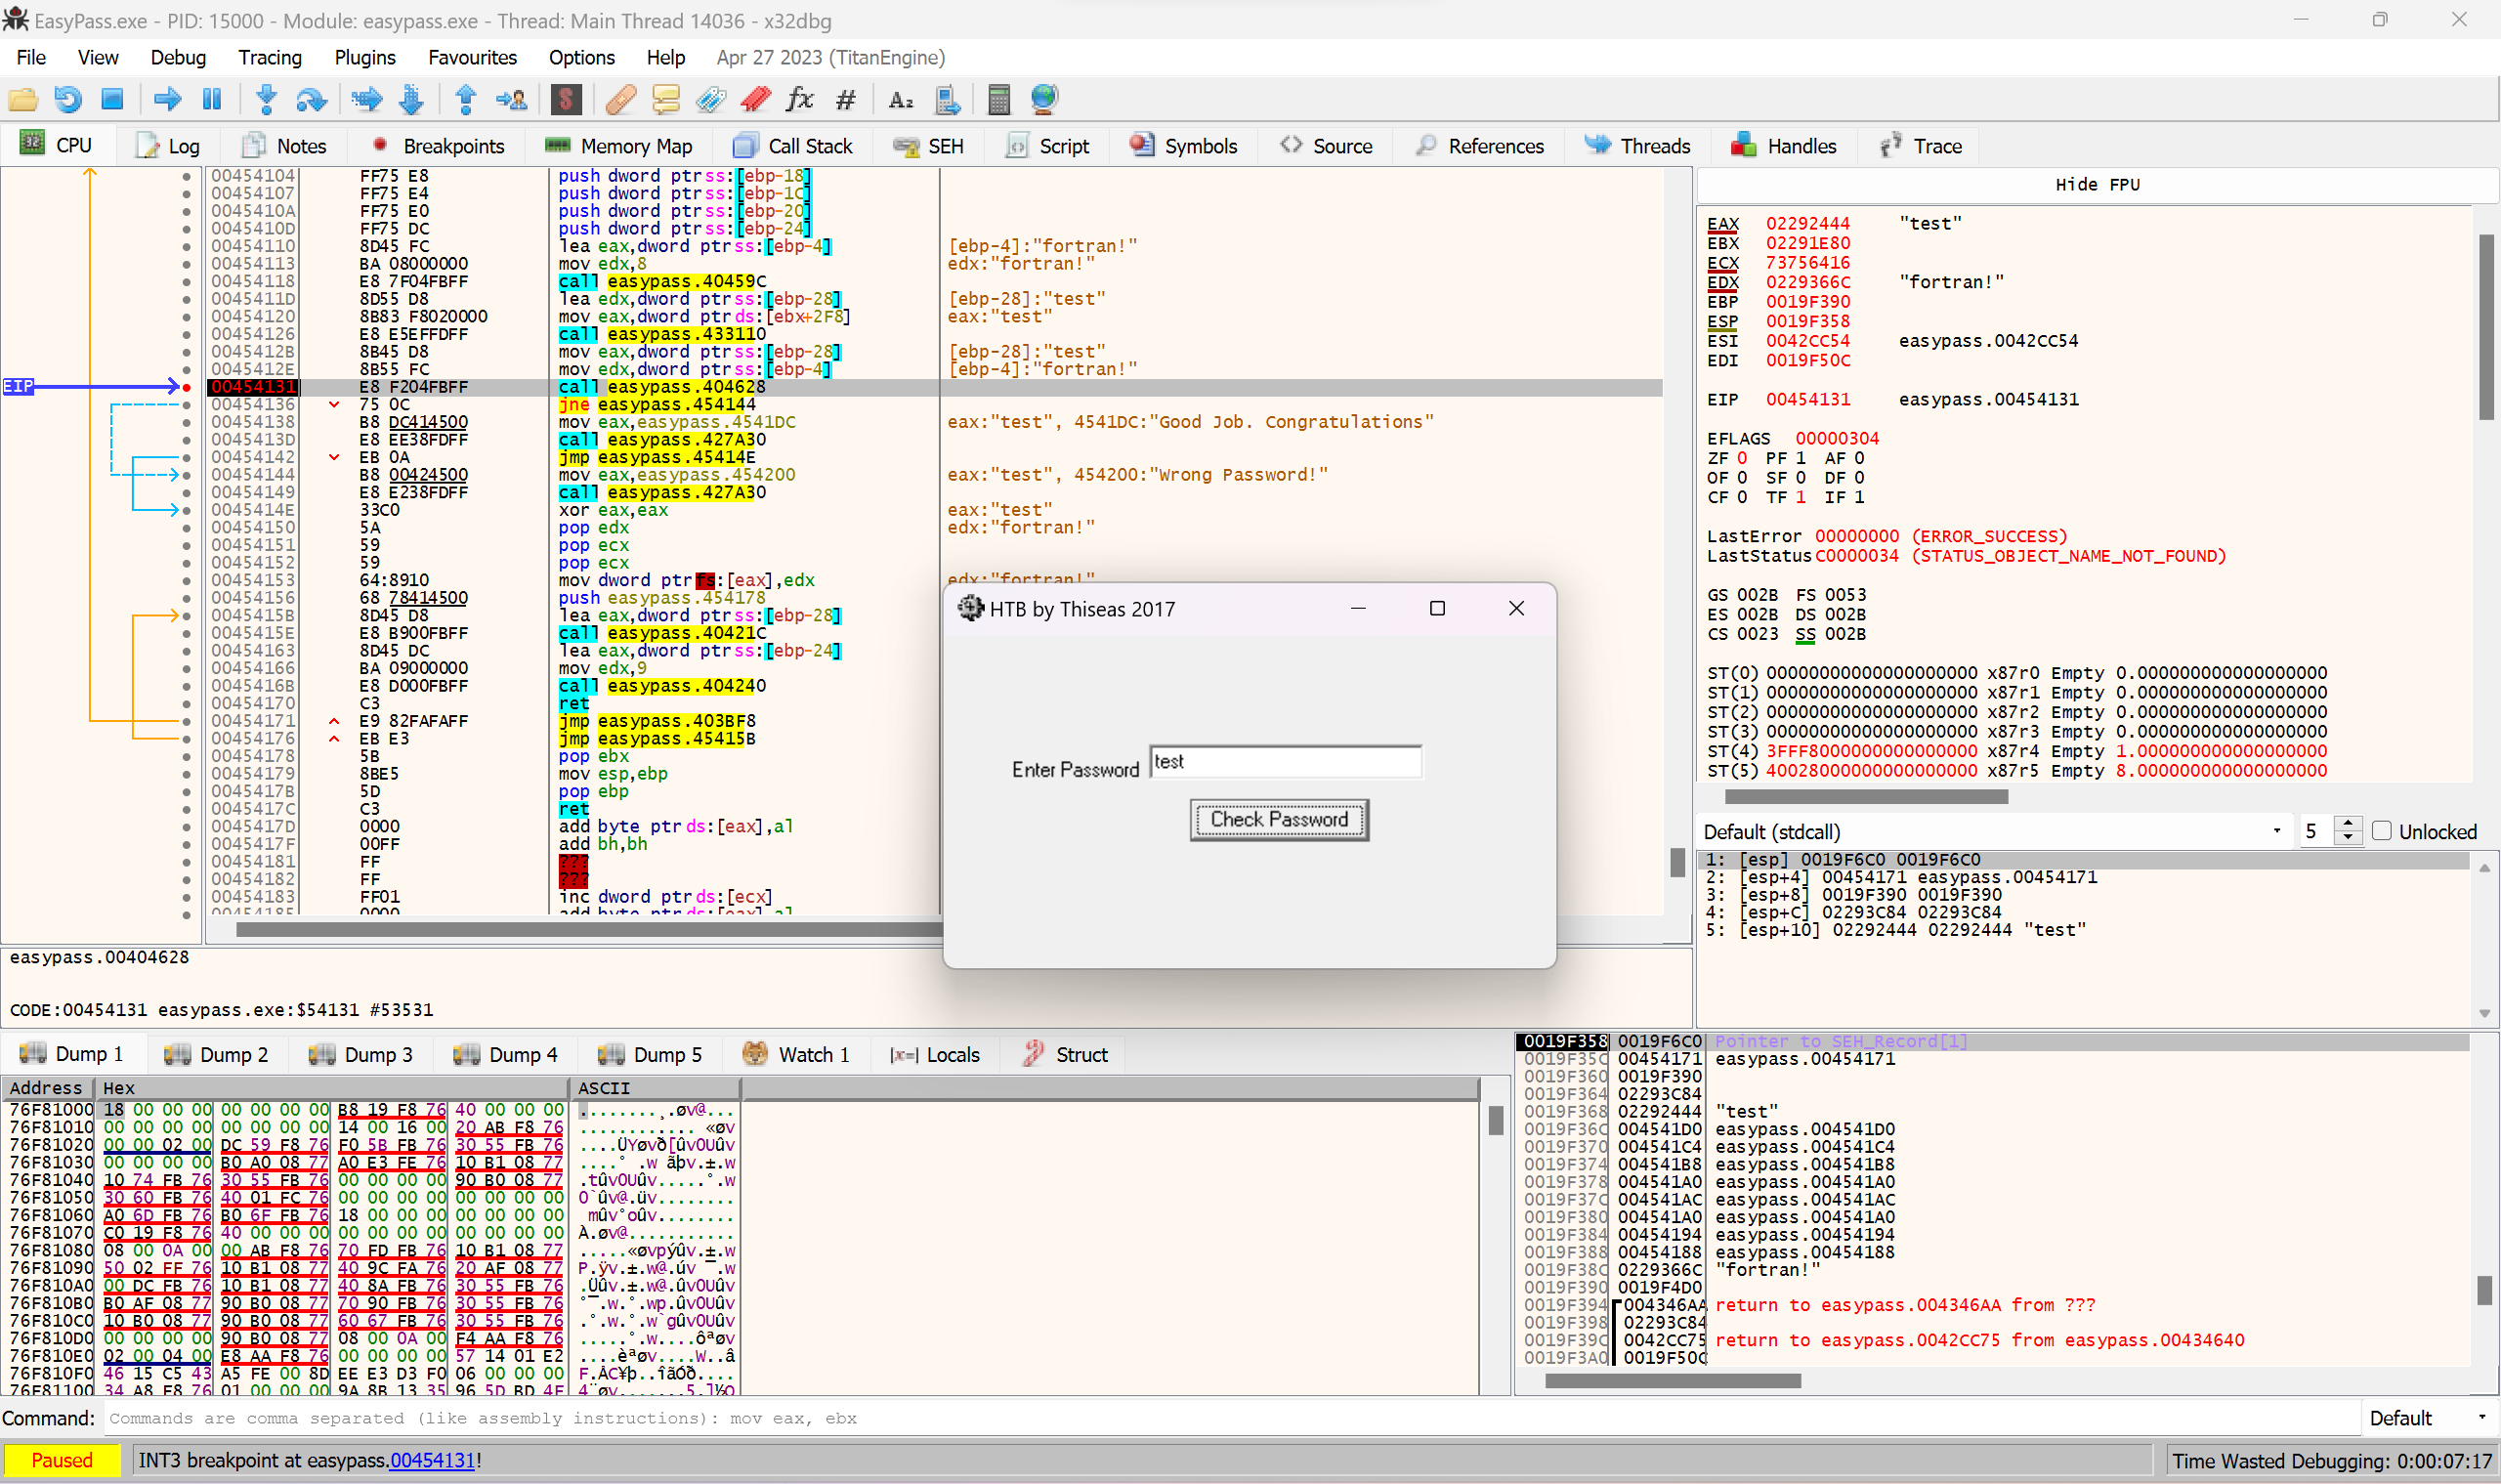Open the Tracing menu

269,57
